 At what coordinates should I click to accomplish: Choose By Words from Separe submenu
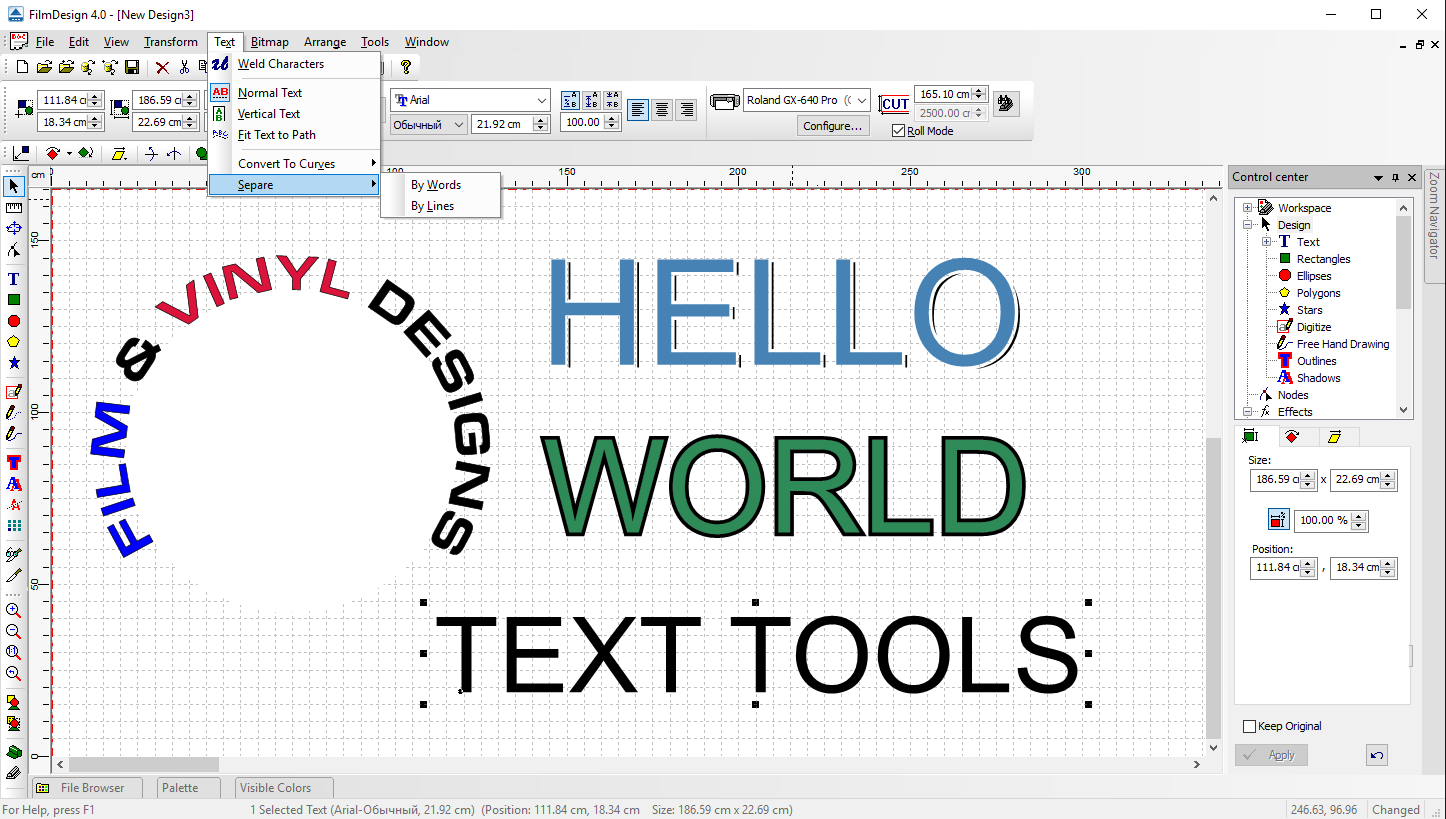436,185
